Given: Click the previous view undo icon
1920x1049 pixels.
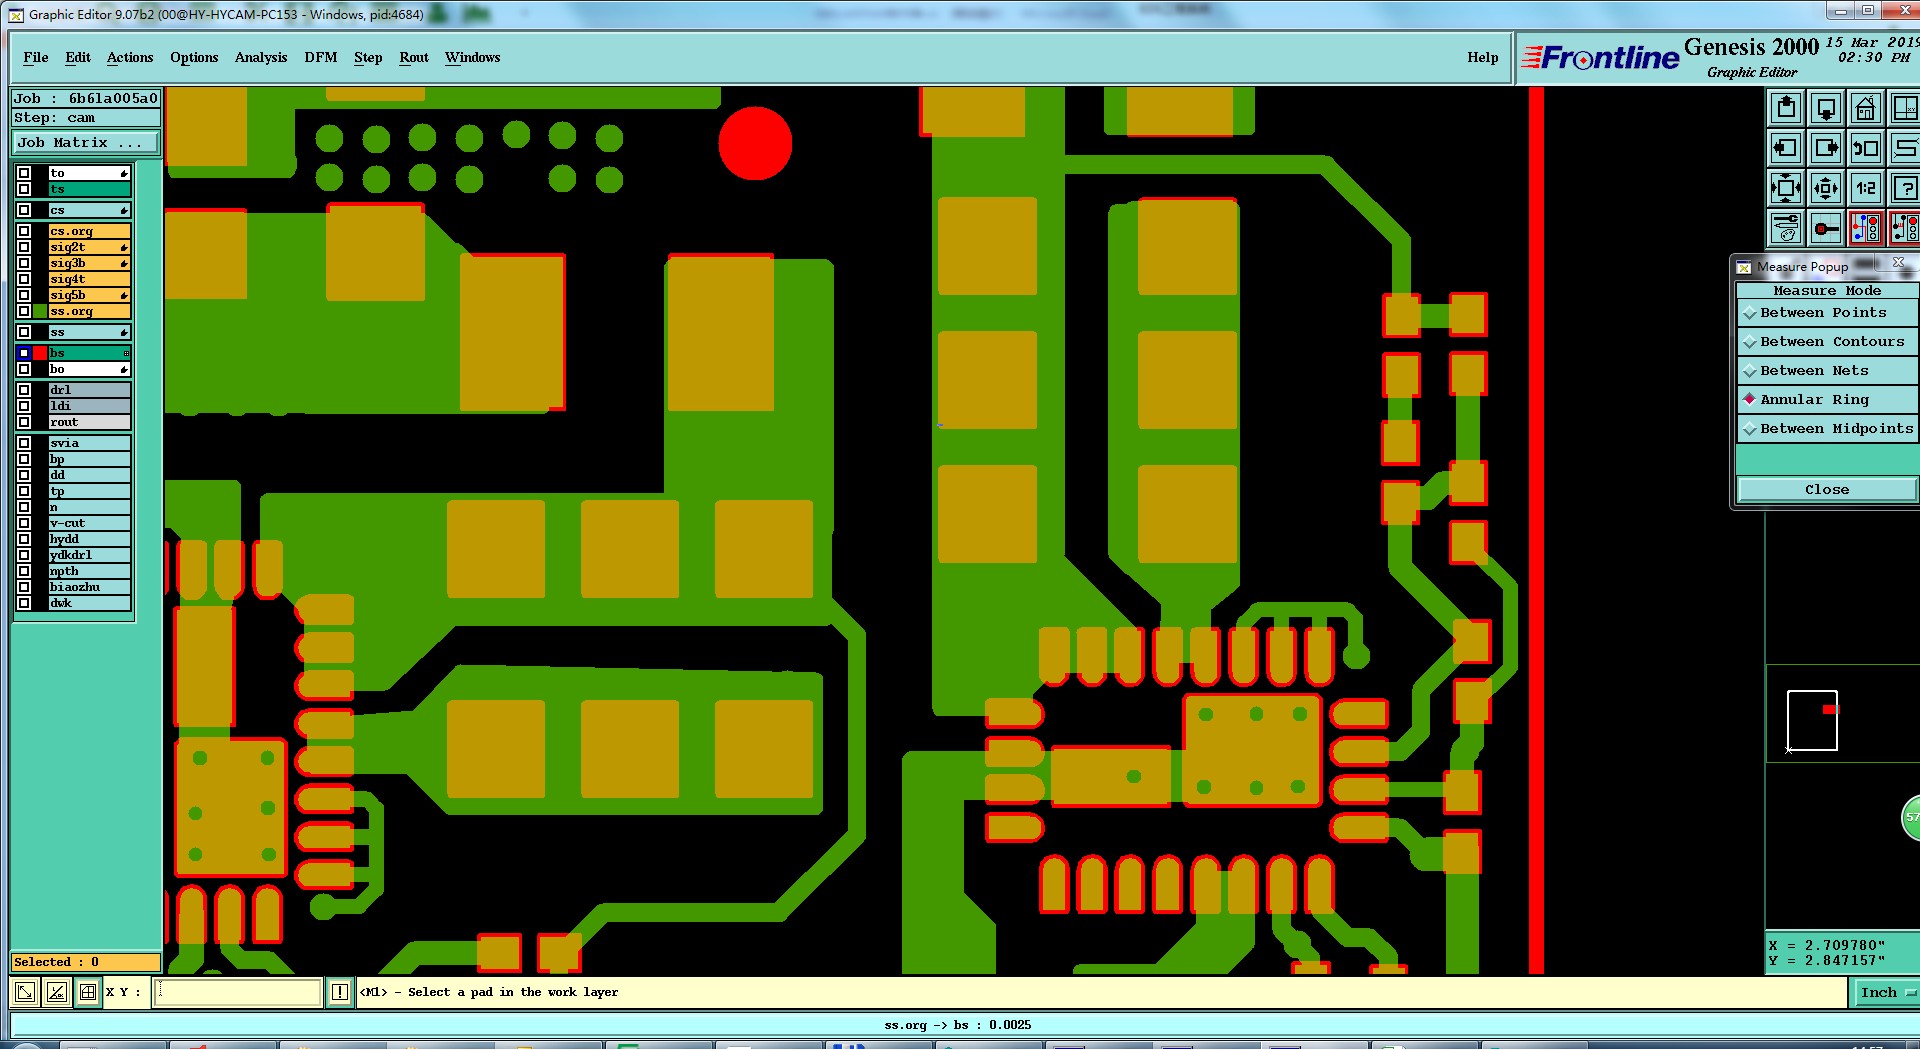Looking at the screenshot, I should coord(1866,148).
